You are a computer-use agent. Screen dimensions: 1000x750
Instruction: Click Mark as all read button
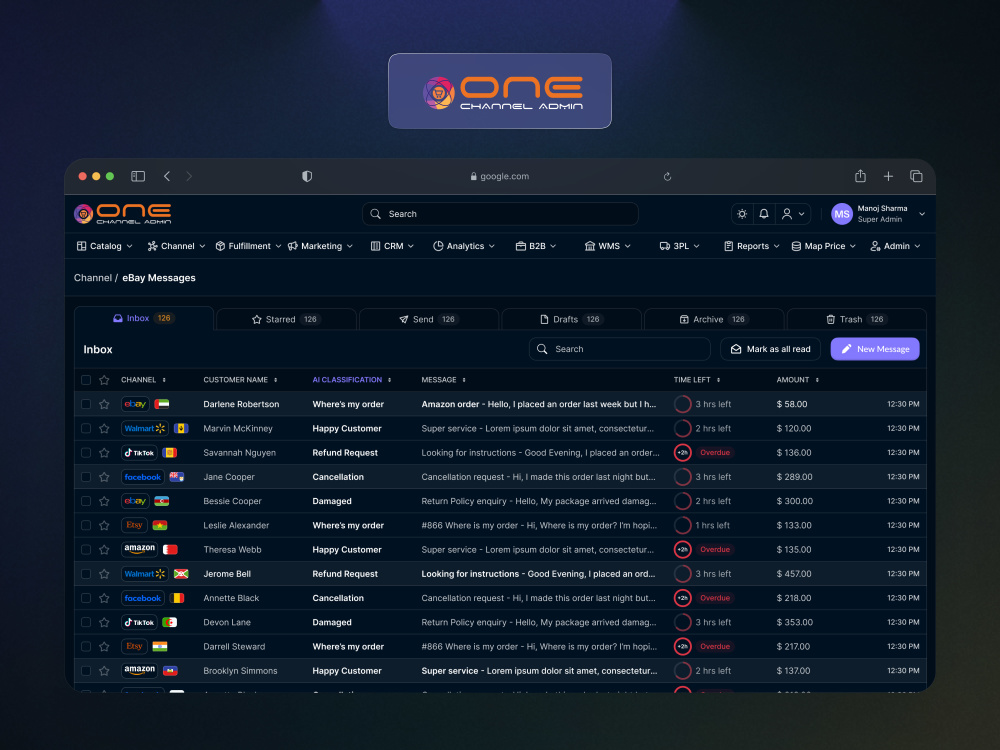(770, 349)
